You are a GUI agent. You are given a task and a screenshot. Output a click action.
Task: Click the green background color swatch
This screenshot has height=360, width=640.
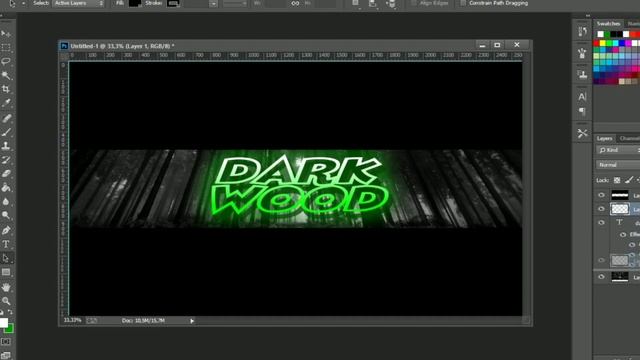(x=10, y=329)
